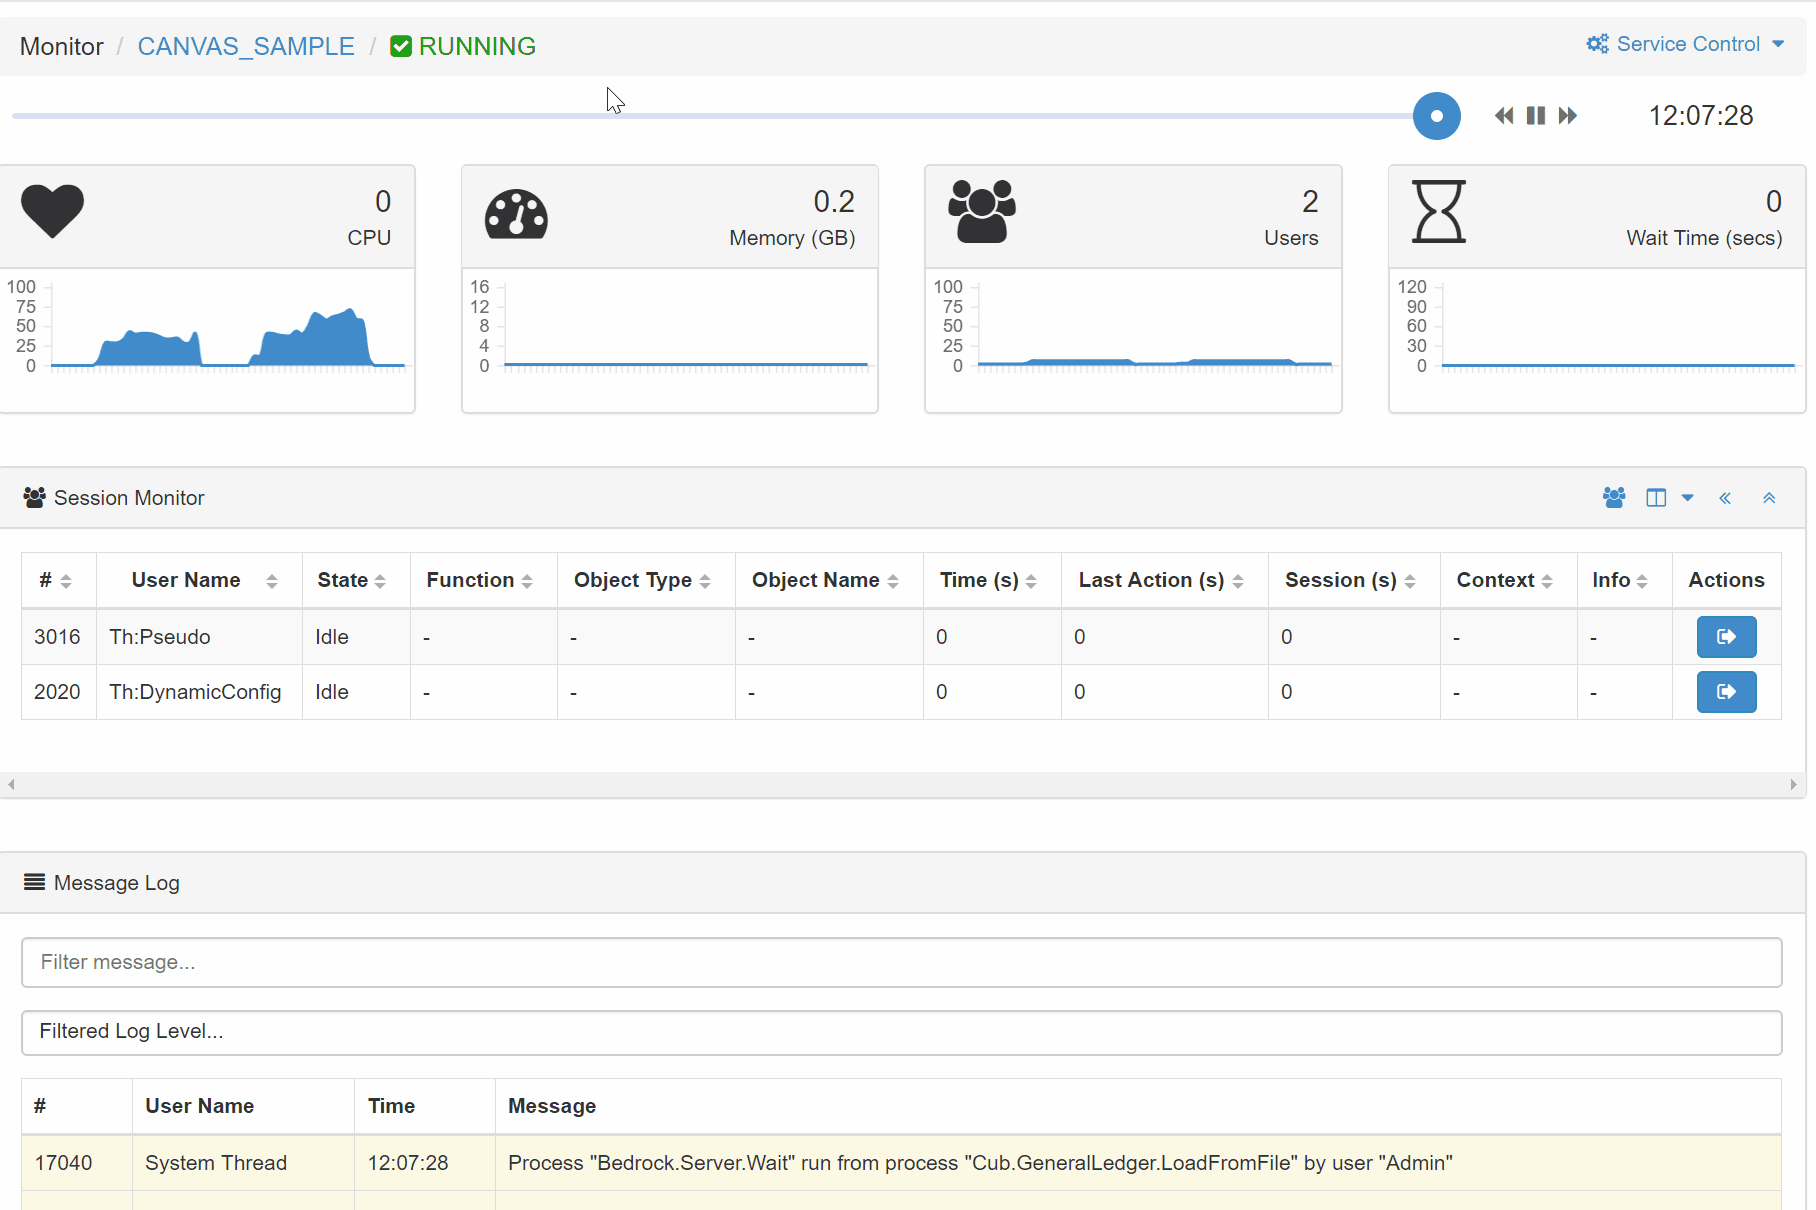The height and width of the screenshot is (1210, 1816).
Task: Collapse the Session Monitor panel
Action: click(x=1769, y=498)
